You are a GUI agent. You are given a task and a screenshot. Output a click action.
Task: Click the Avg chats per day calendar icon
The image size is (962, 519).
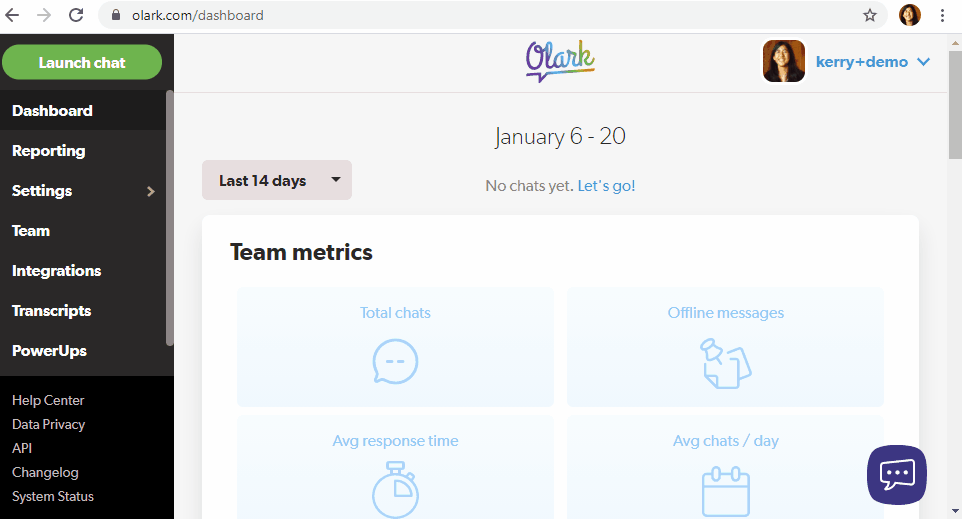[x=725, y=491]
